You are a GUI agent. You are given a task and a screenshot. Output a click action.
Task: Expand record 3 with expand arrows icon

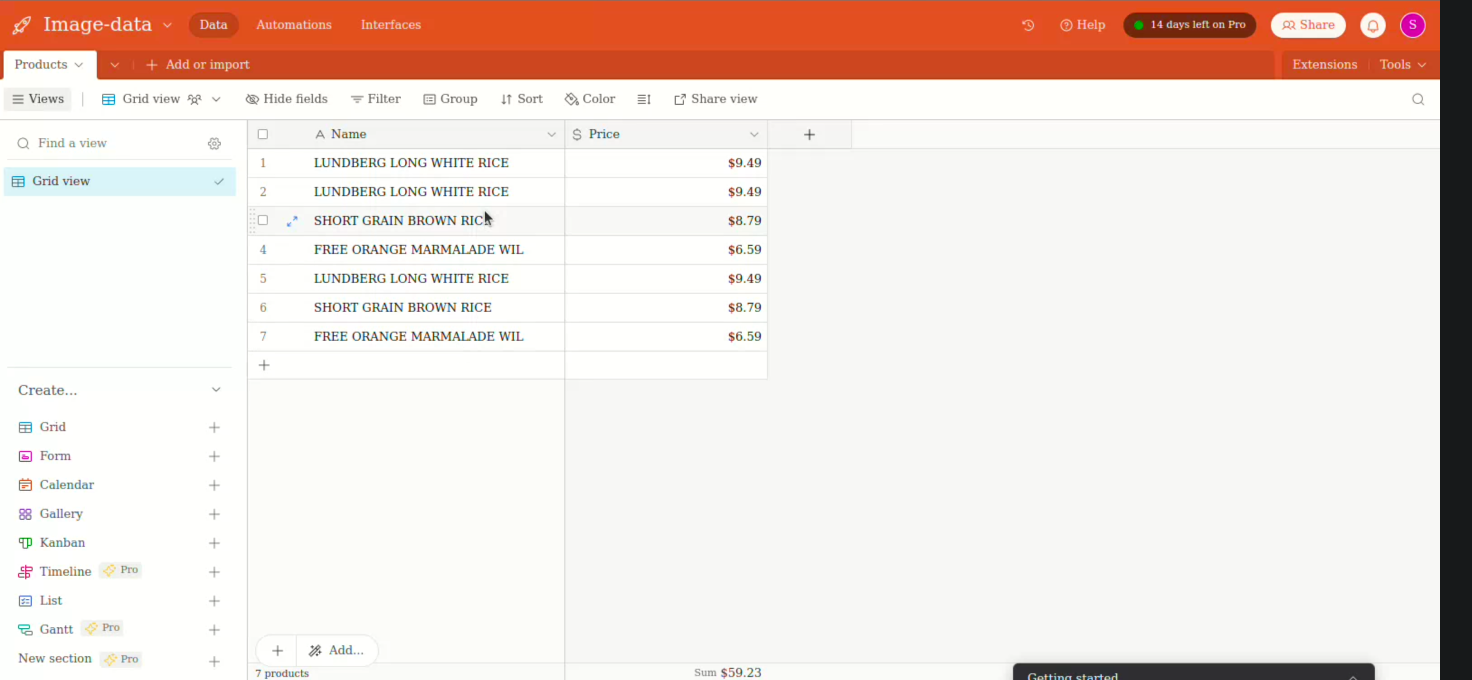click(292, 221)
